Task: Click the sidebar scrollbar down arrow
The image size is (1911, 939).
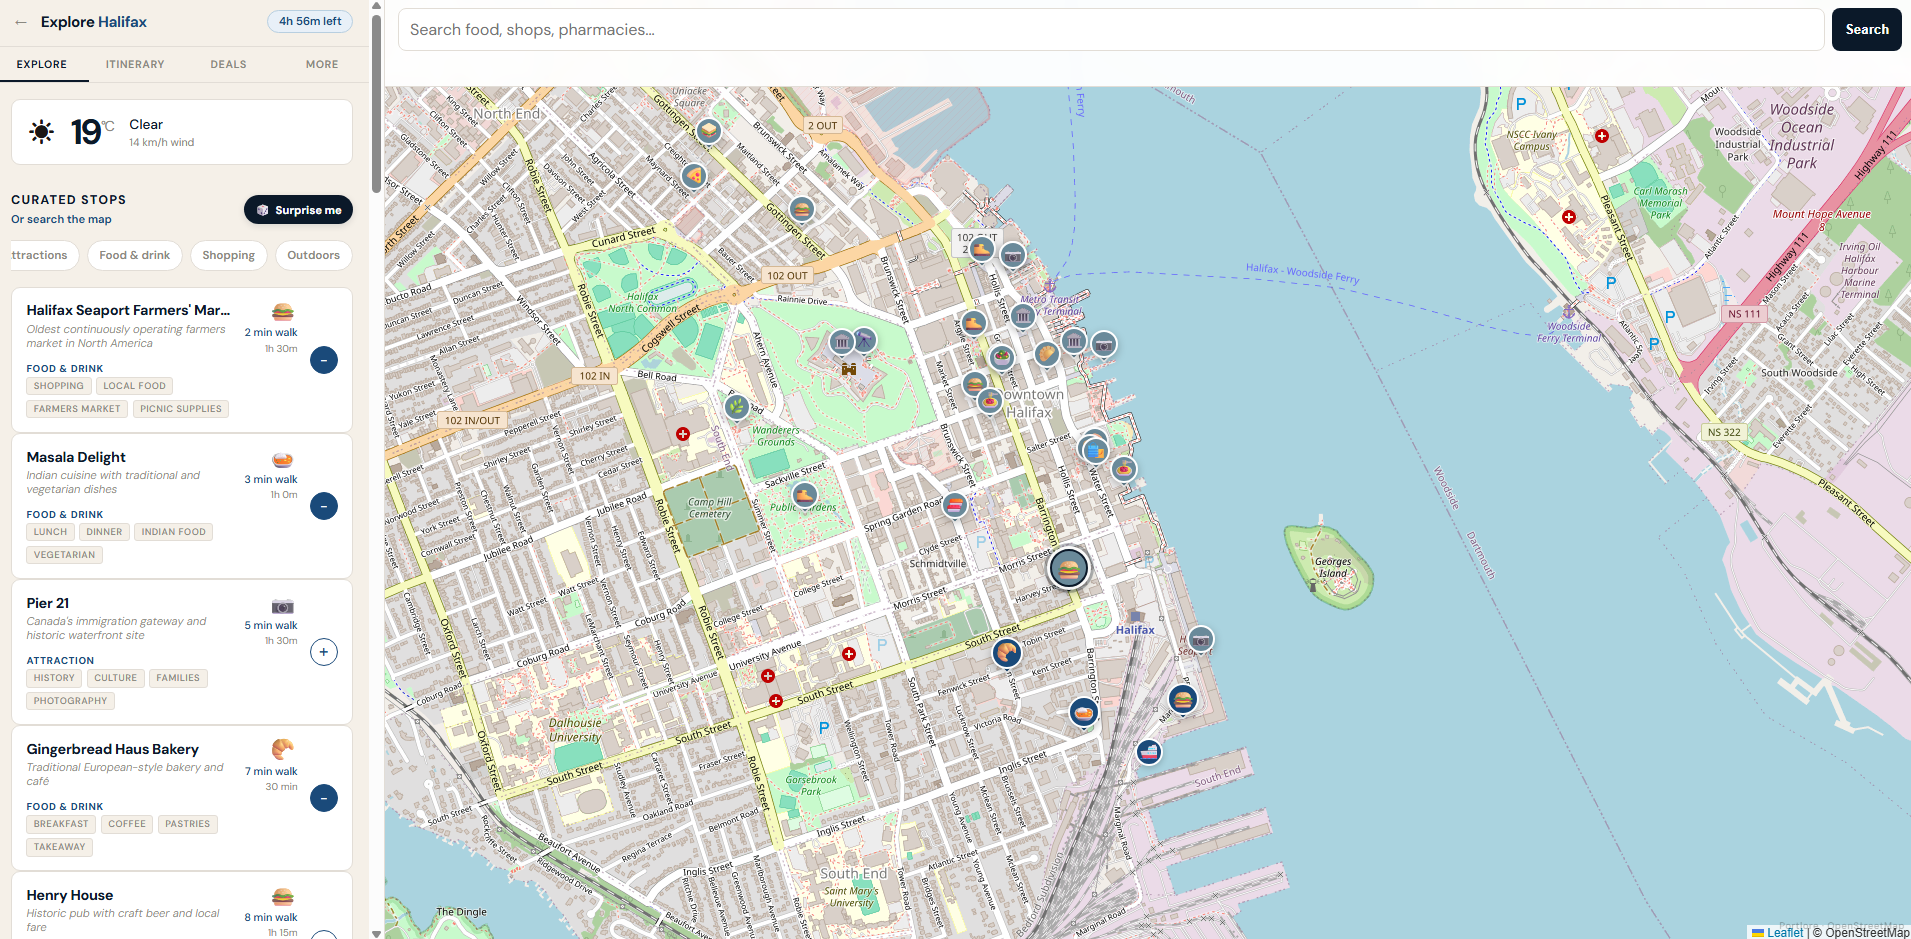Action: click(x=376, y=933)
